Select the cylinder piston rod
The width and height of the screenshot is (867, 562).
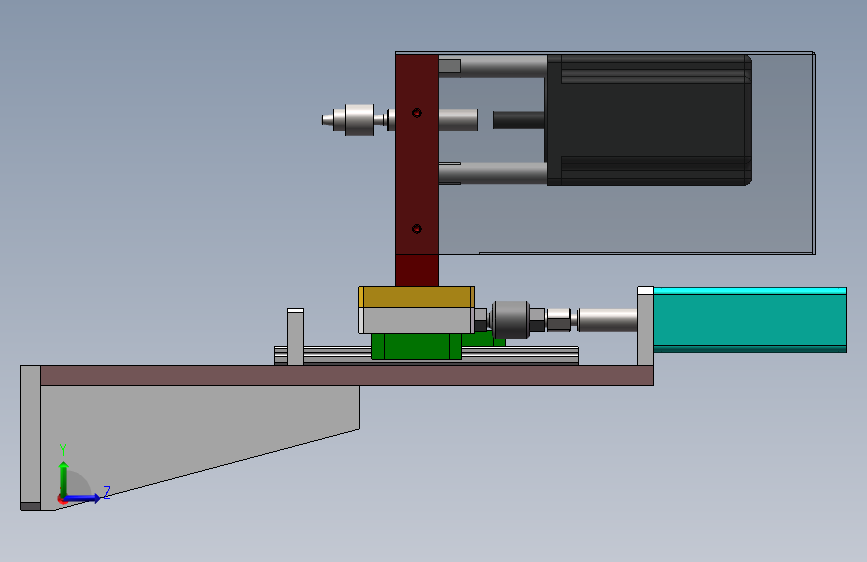click(x=608, y=320)
